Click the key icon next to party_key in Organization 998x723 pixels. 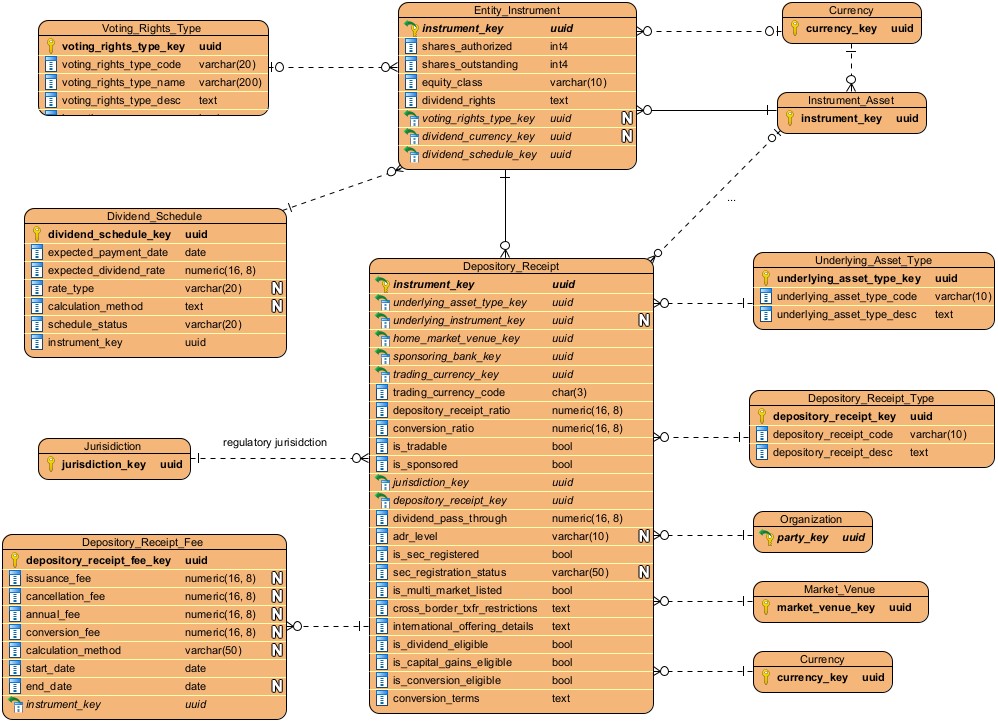point(766,538)
